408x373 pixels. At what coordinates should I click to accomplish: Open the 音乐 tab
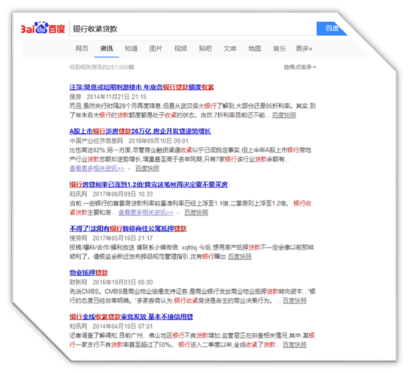coord(279,49)
